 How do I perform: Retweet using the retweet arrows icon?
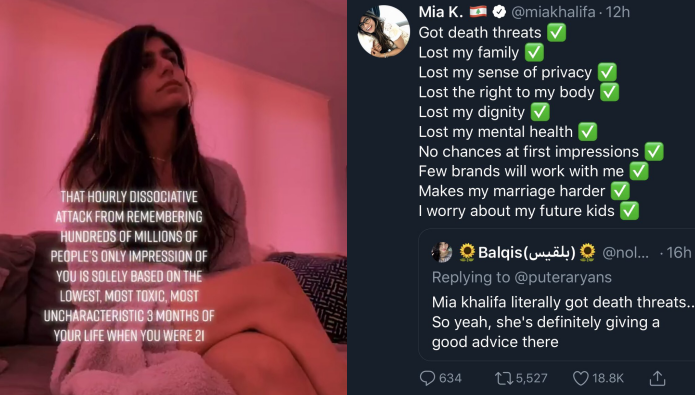504,378
